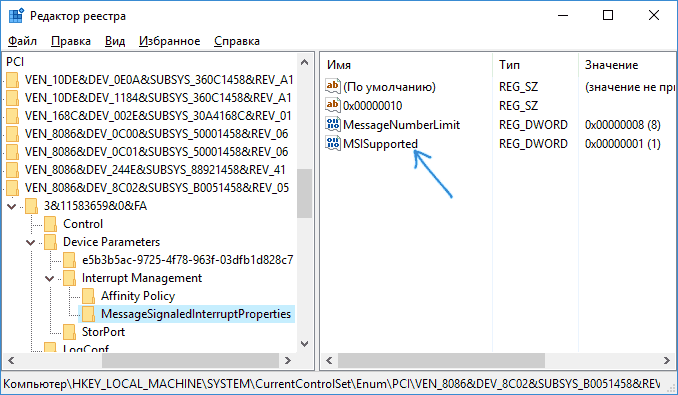This screenshot has width=678, height=395.
Task: Click the StorPort folder icon
Action: point(70,332)
